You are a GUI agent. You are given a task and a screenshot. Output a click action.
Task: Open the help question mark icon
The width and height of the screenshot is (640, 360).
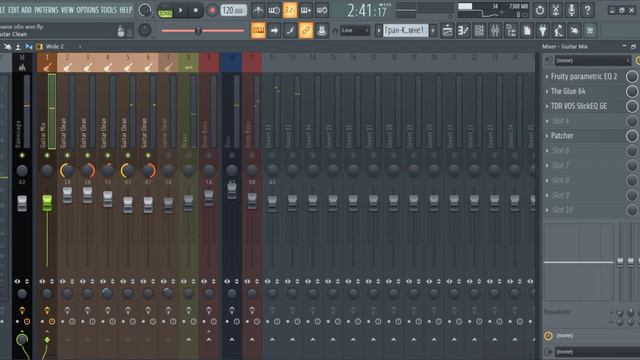coord(587,10)
